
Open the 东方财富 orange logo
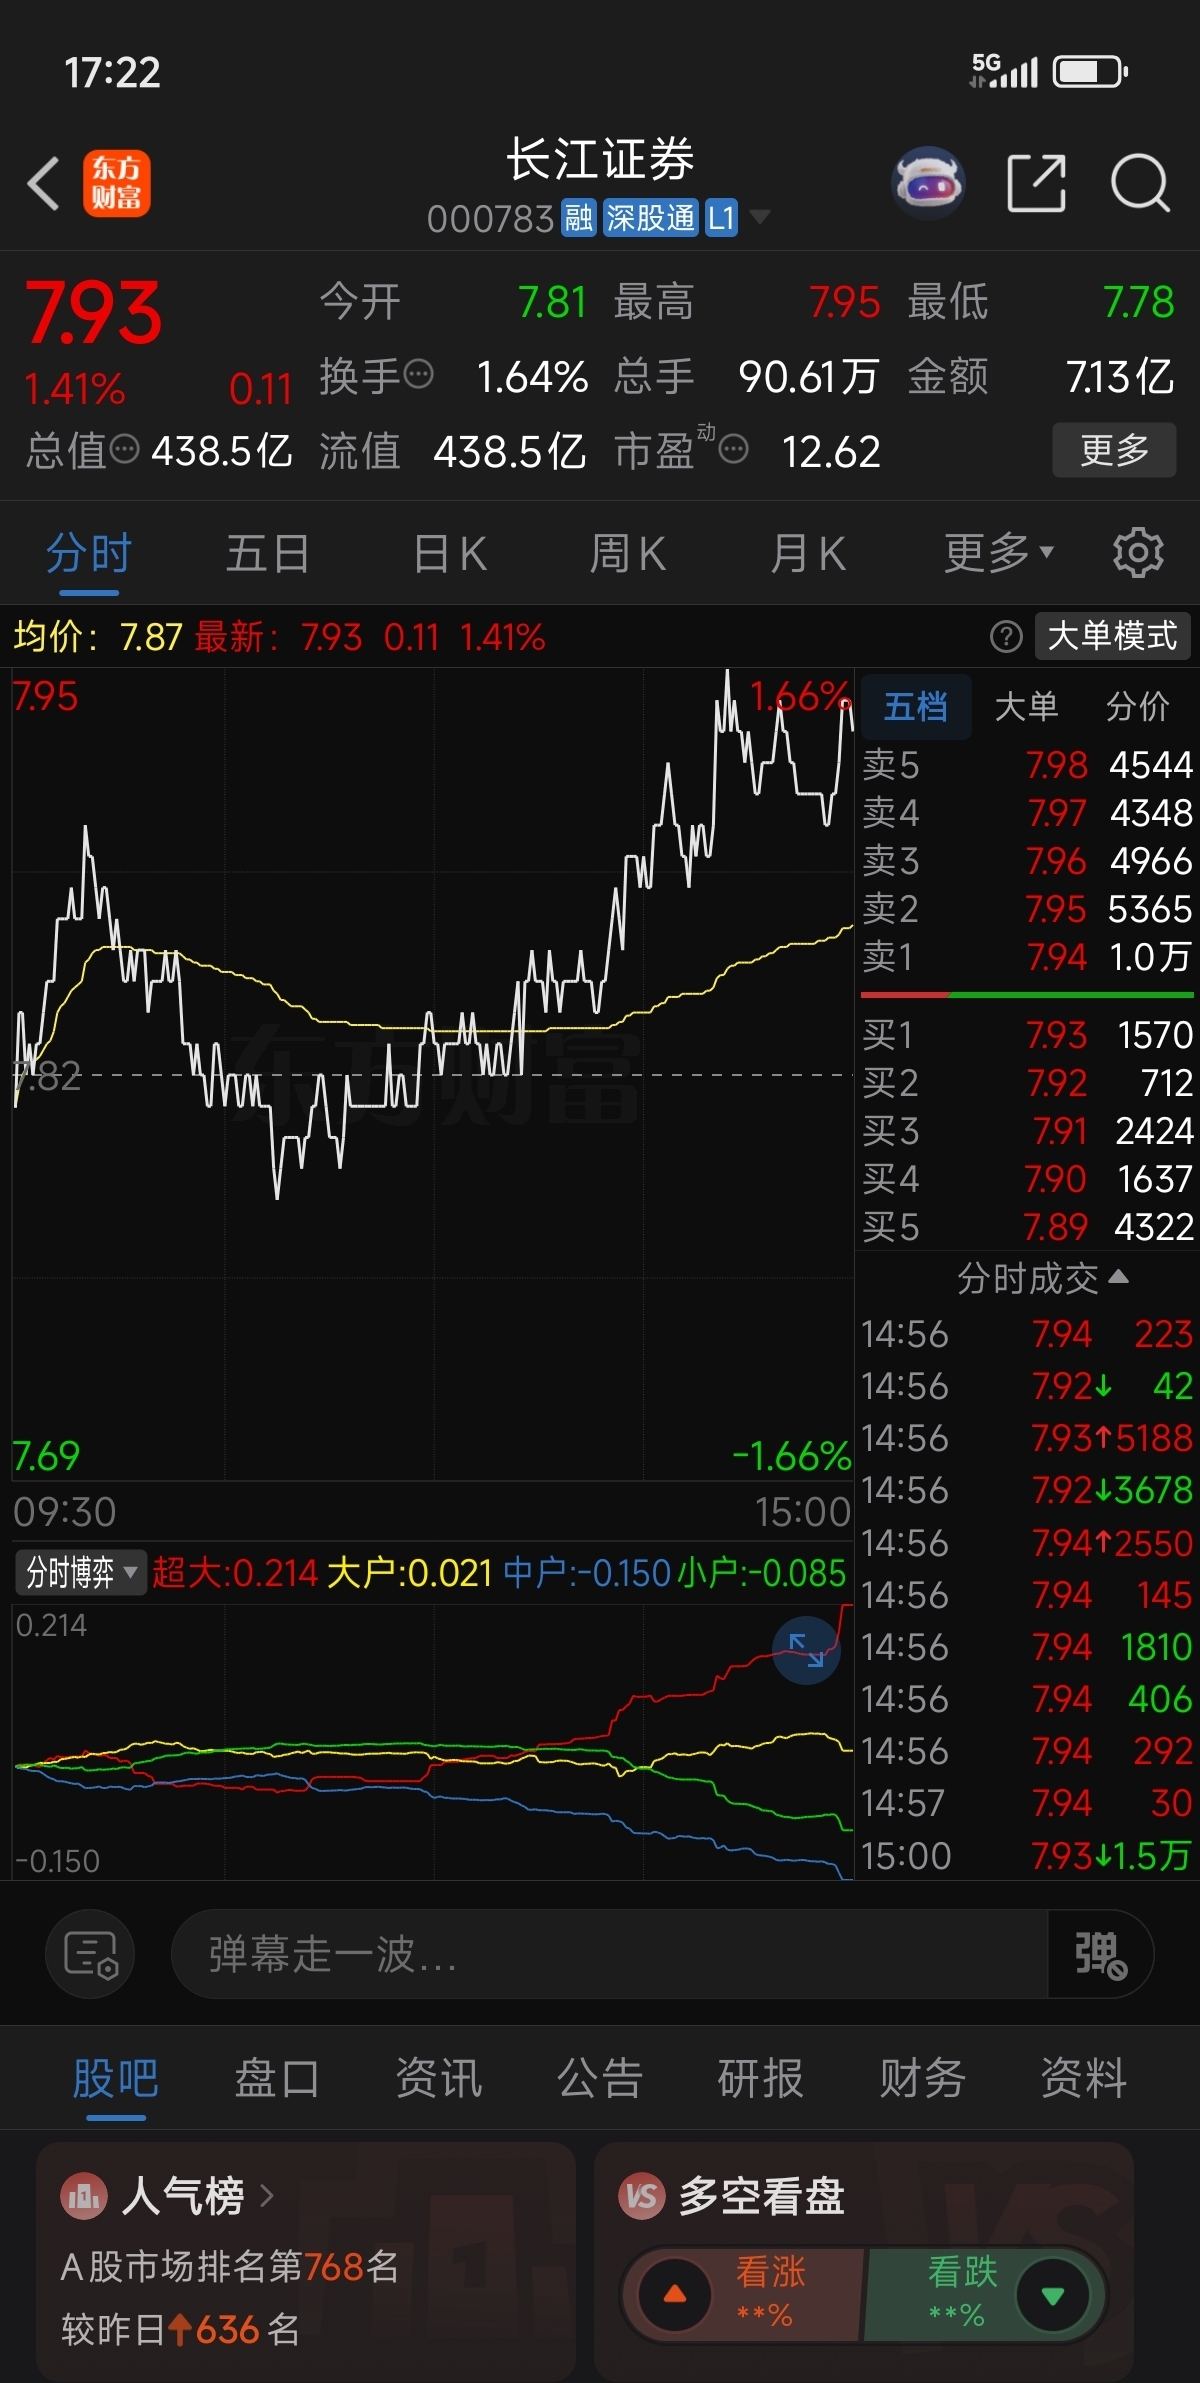(x=117, y=184)
